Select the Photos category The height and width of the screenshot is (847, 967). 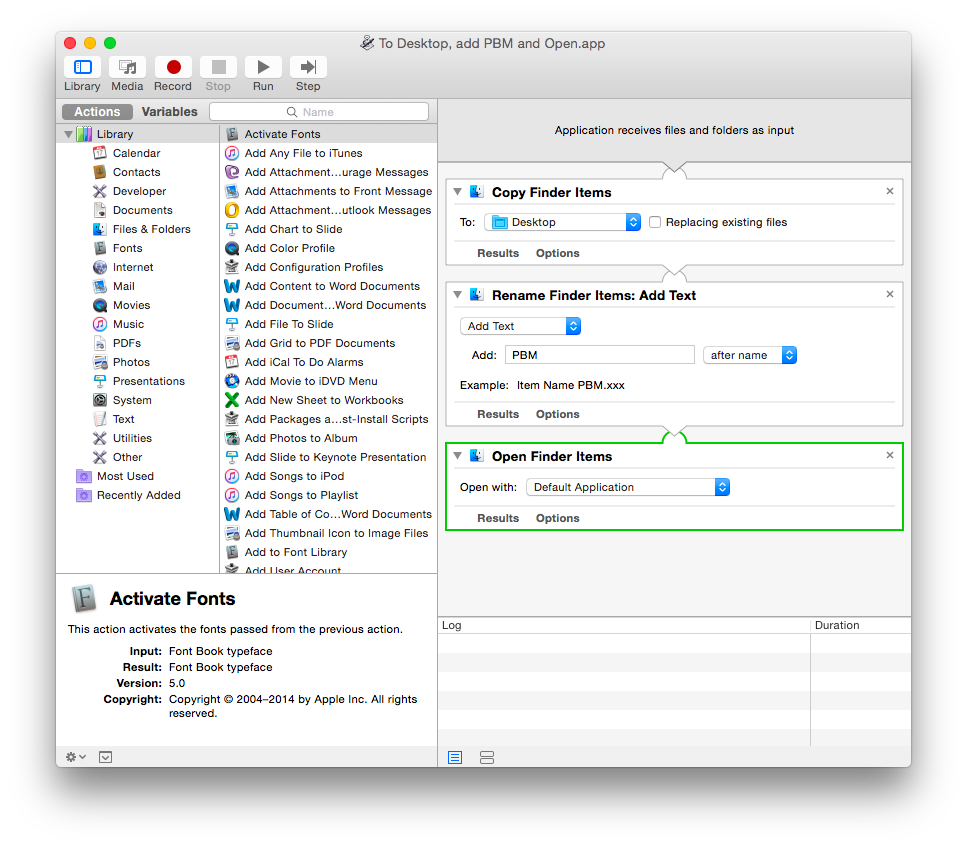point(131,362)
